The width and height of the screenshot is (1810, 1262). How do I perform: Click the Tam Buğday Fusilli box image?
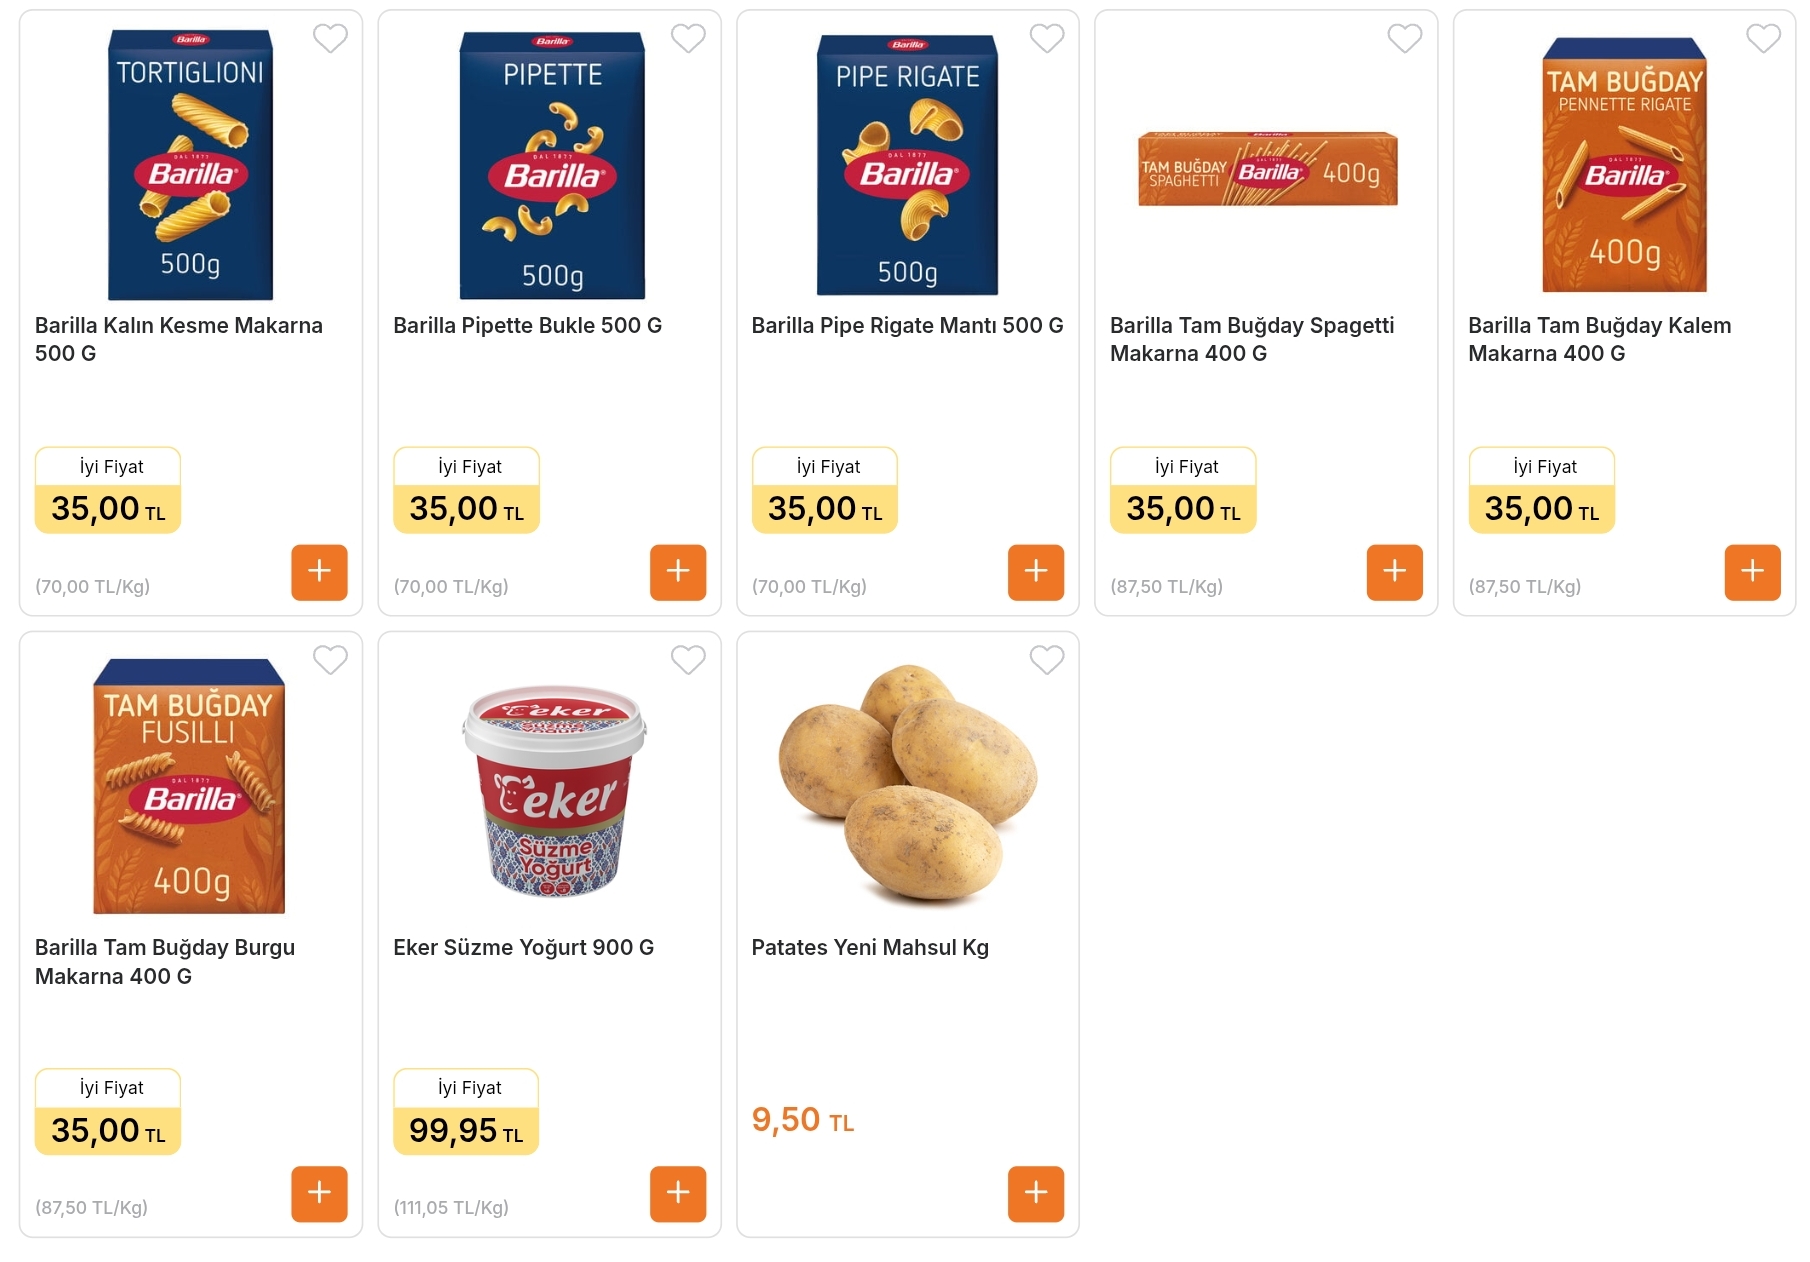(189, 785)
